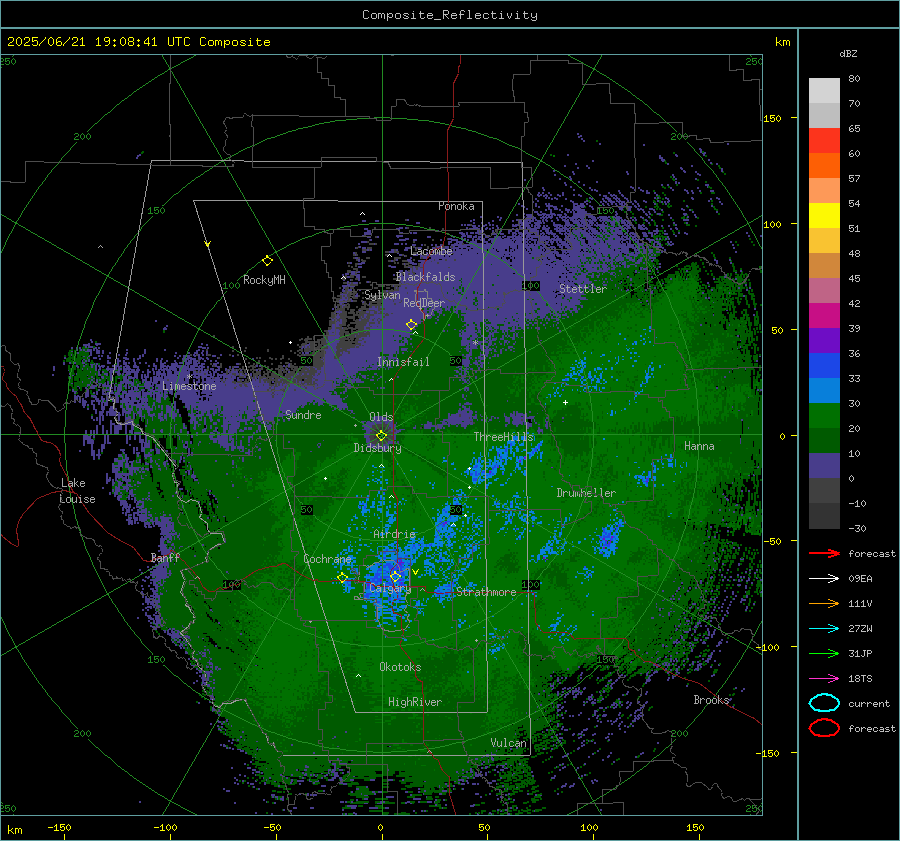Click the magenta 18TS arrow in legend
Image resolution: width=900 pixels, height=841 pixels.
824,679
